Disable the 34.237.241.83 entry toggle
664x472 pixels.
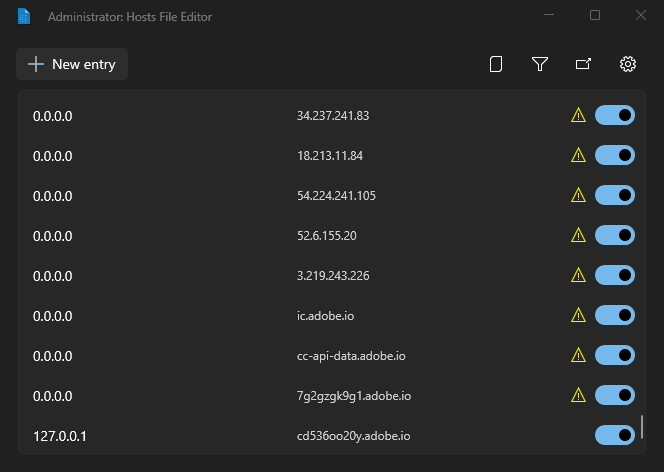615,115
